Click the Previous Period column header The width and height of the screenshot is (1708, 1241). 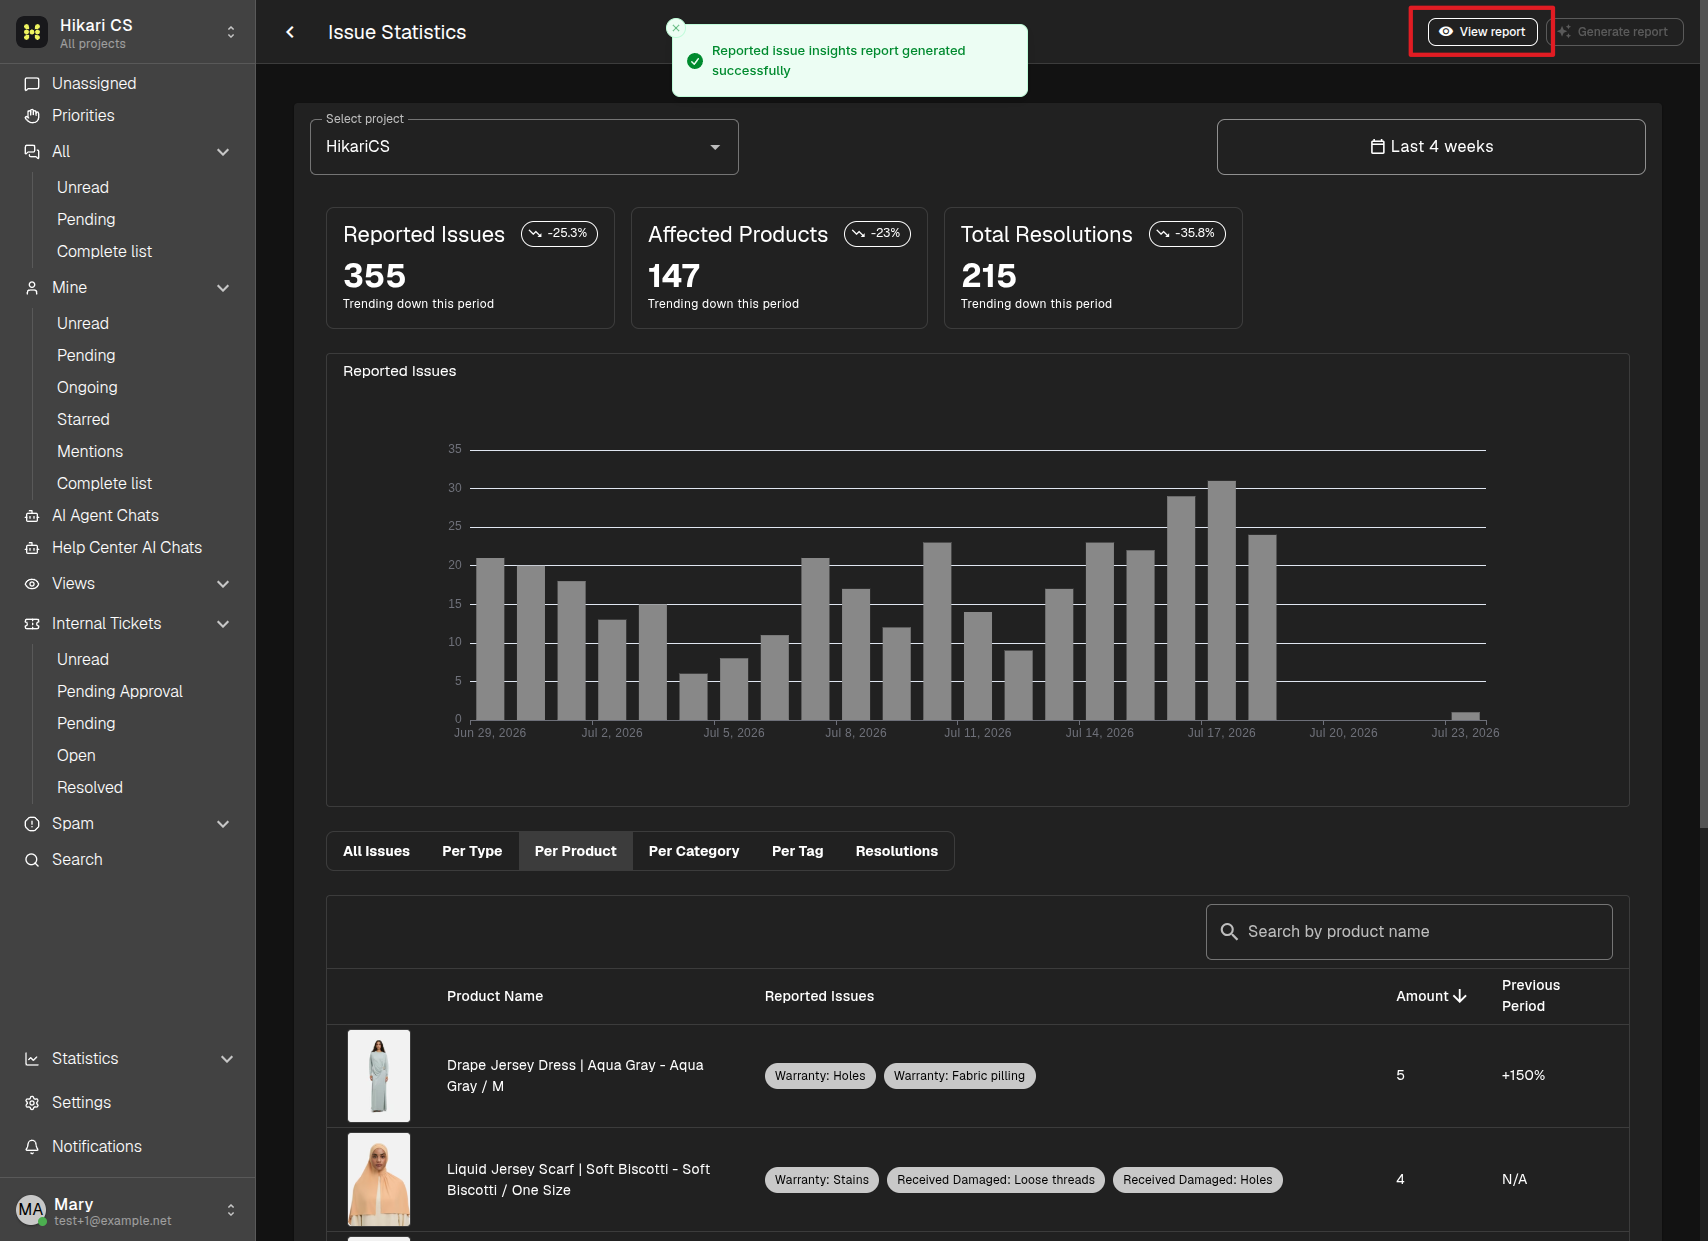pos(1531,996)
